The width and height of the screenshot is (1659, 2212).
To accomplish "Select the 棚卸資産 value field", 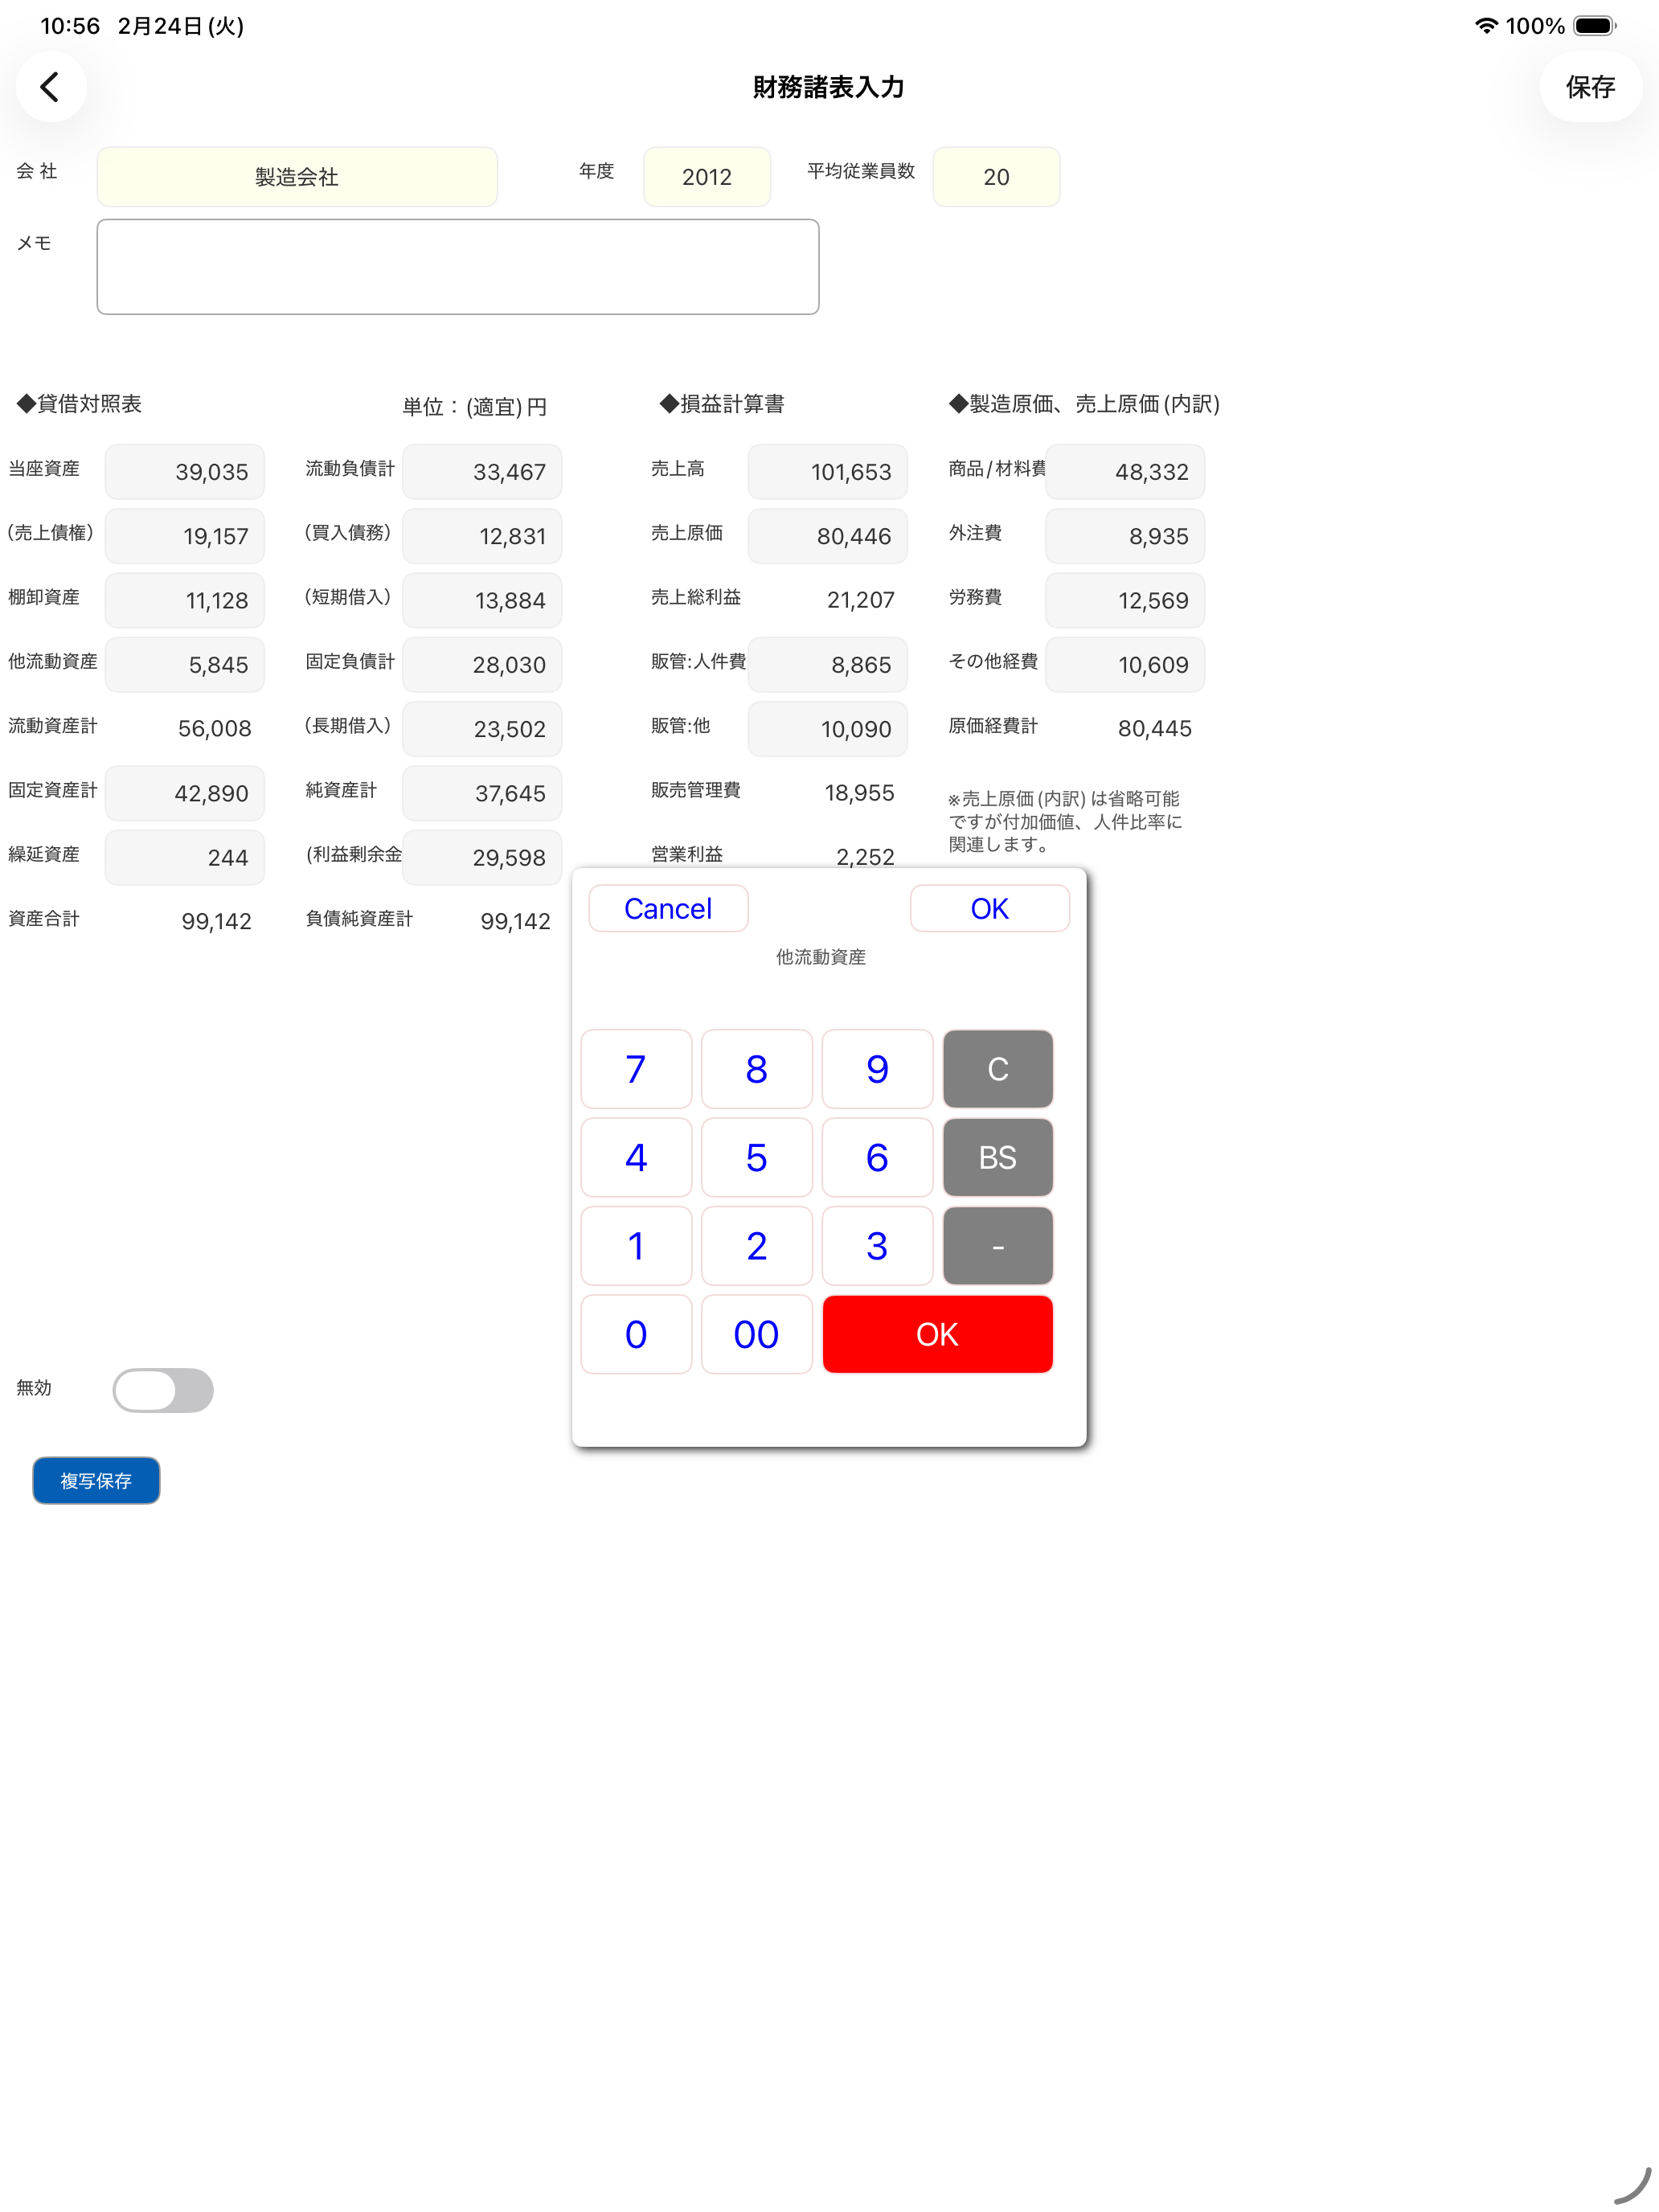I will click(x=185, y=600).
